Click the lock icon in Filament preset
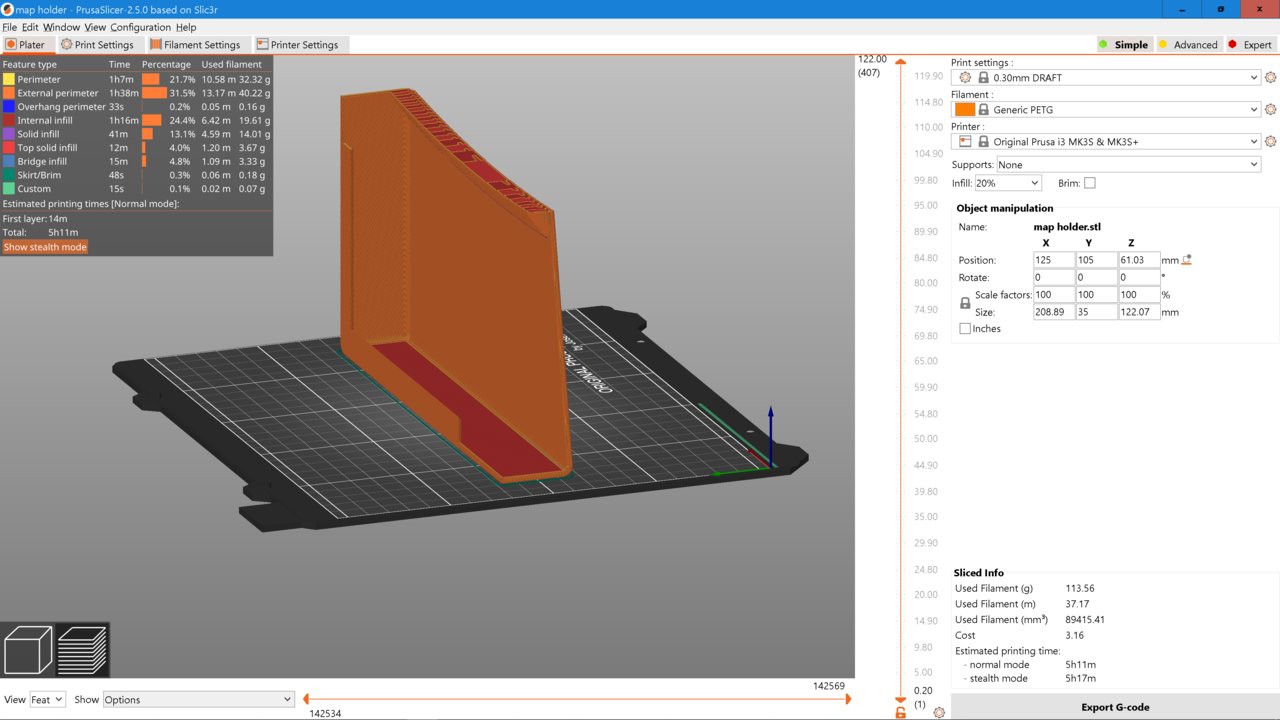This screenshot has height=720, width=1280. tap(983, 109)
